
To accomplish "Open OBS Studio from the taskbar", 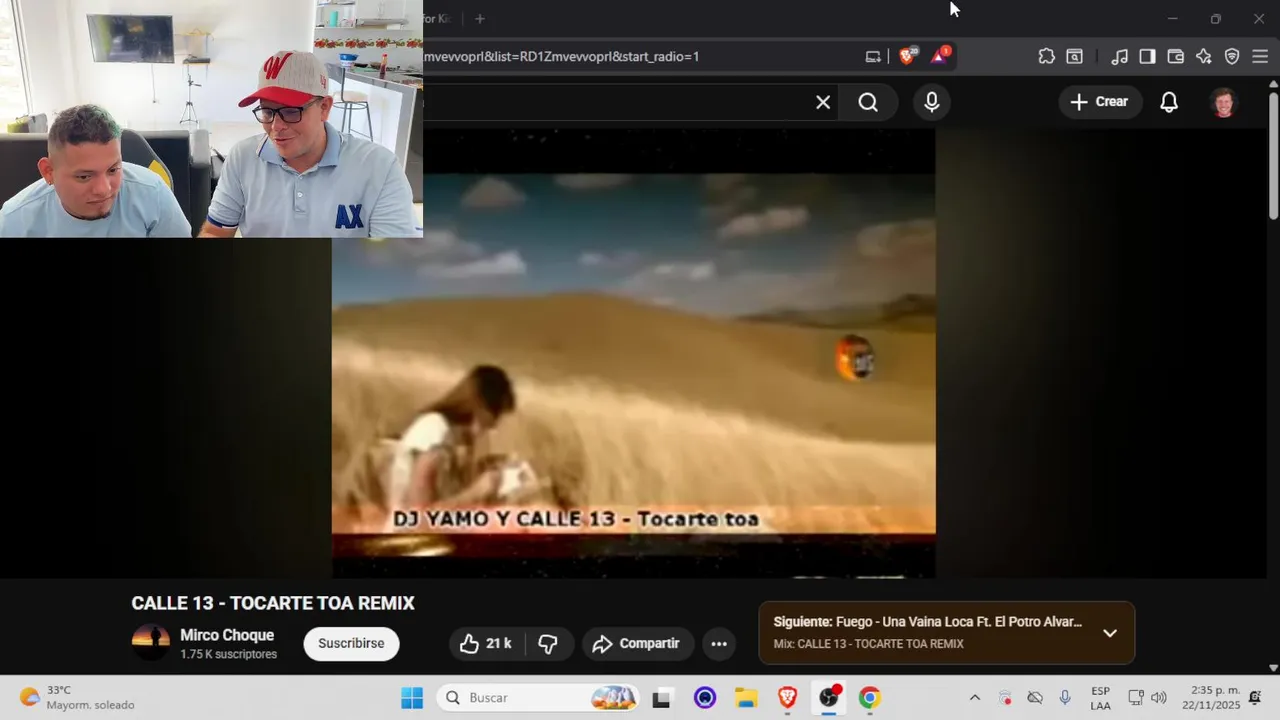I will [x=829, y=698].
